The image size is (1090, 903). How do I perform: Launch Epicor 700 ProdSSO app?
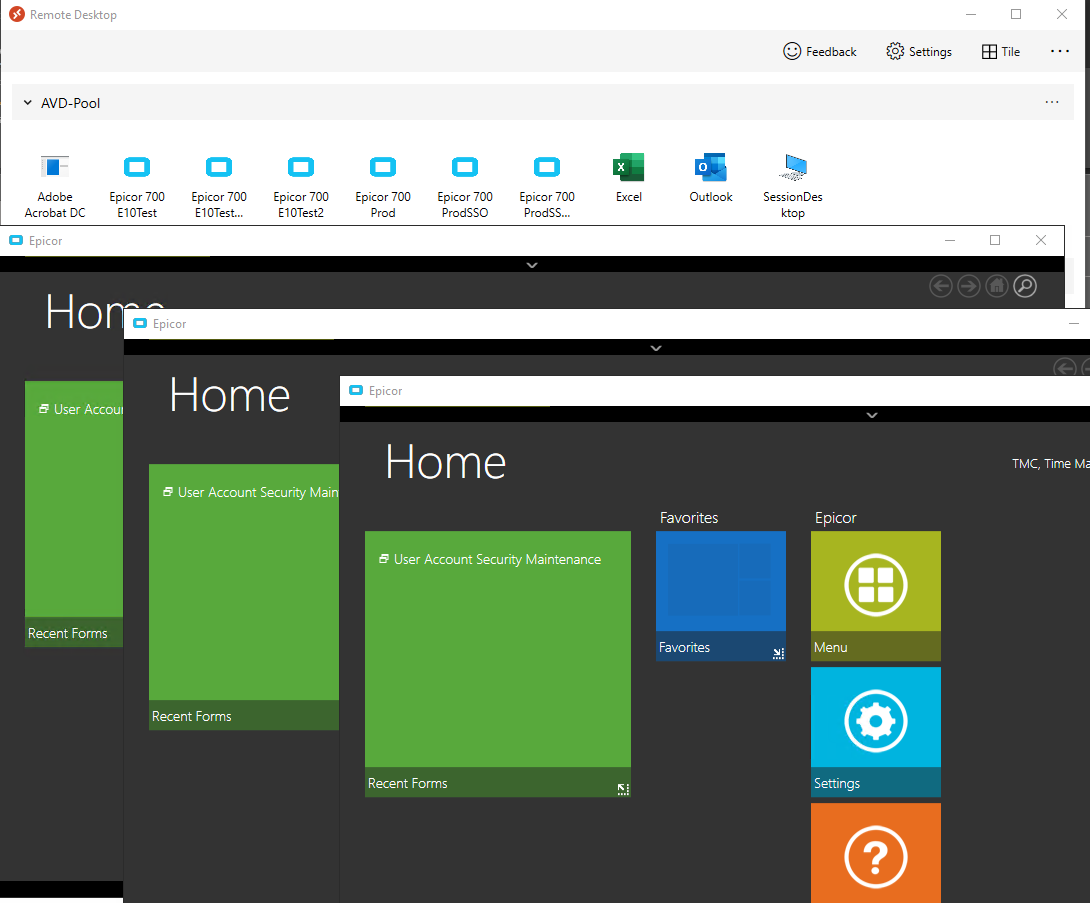coord(465,186)
